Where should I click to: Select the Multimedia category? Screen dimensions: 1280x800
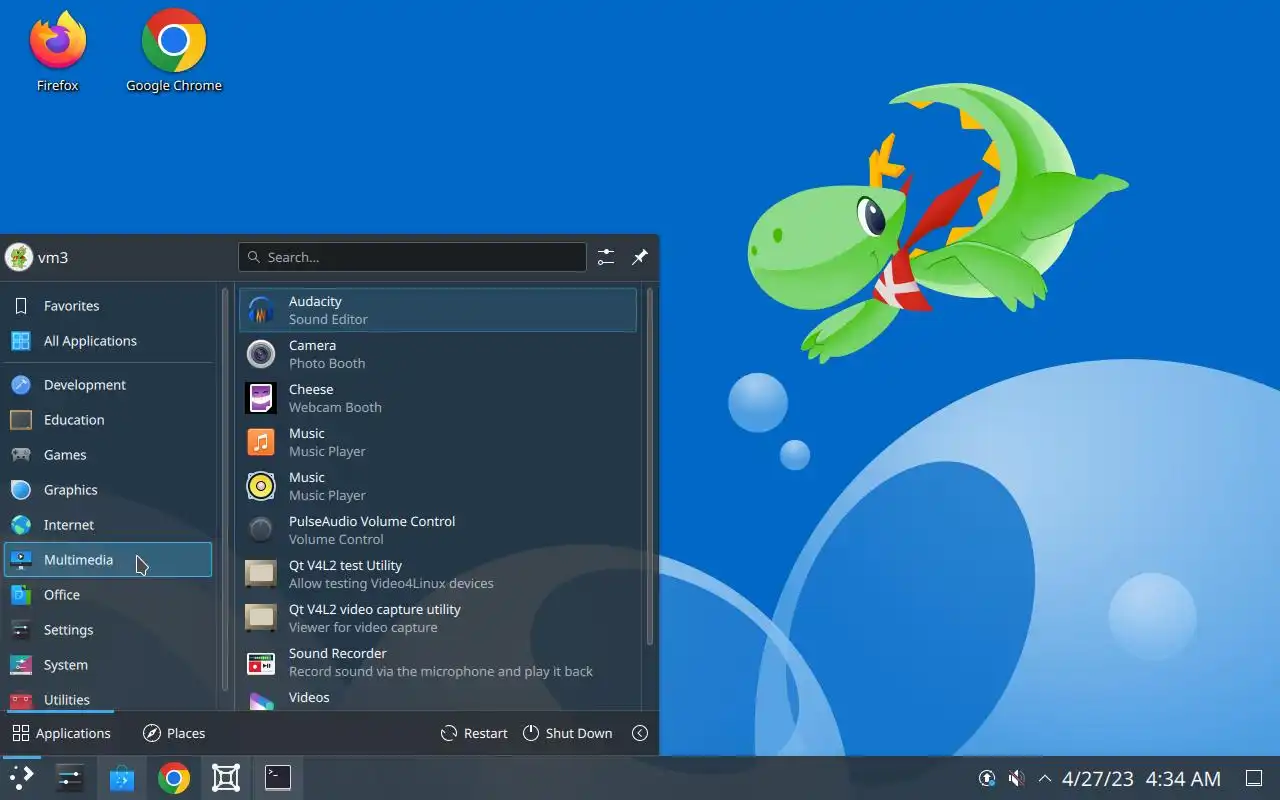click(108, 560)
